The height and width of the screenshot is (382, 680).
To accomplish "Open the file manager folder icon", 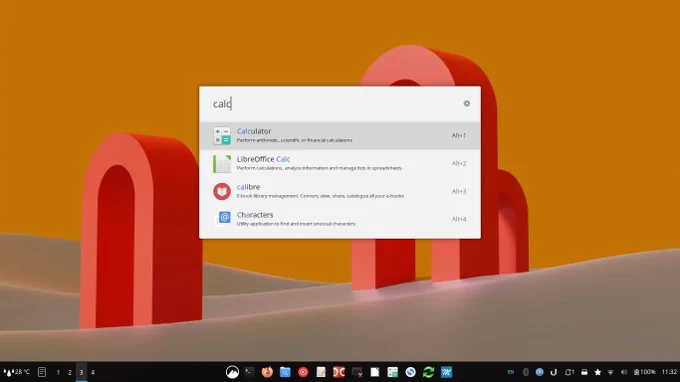I will pyautogui.click(x=285, y=372).
